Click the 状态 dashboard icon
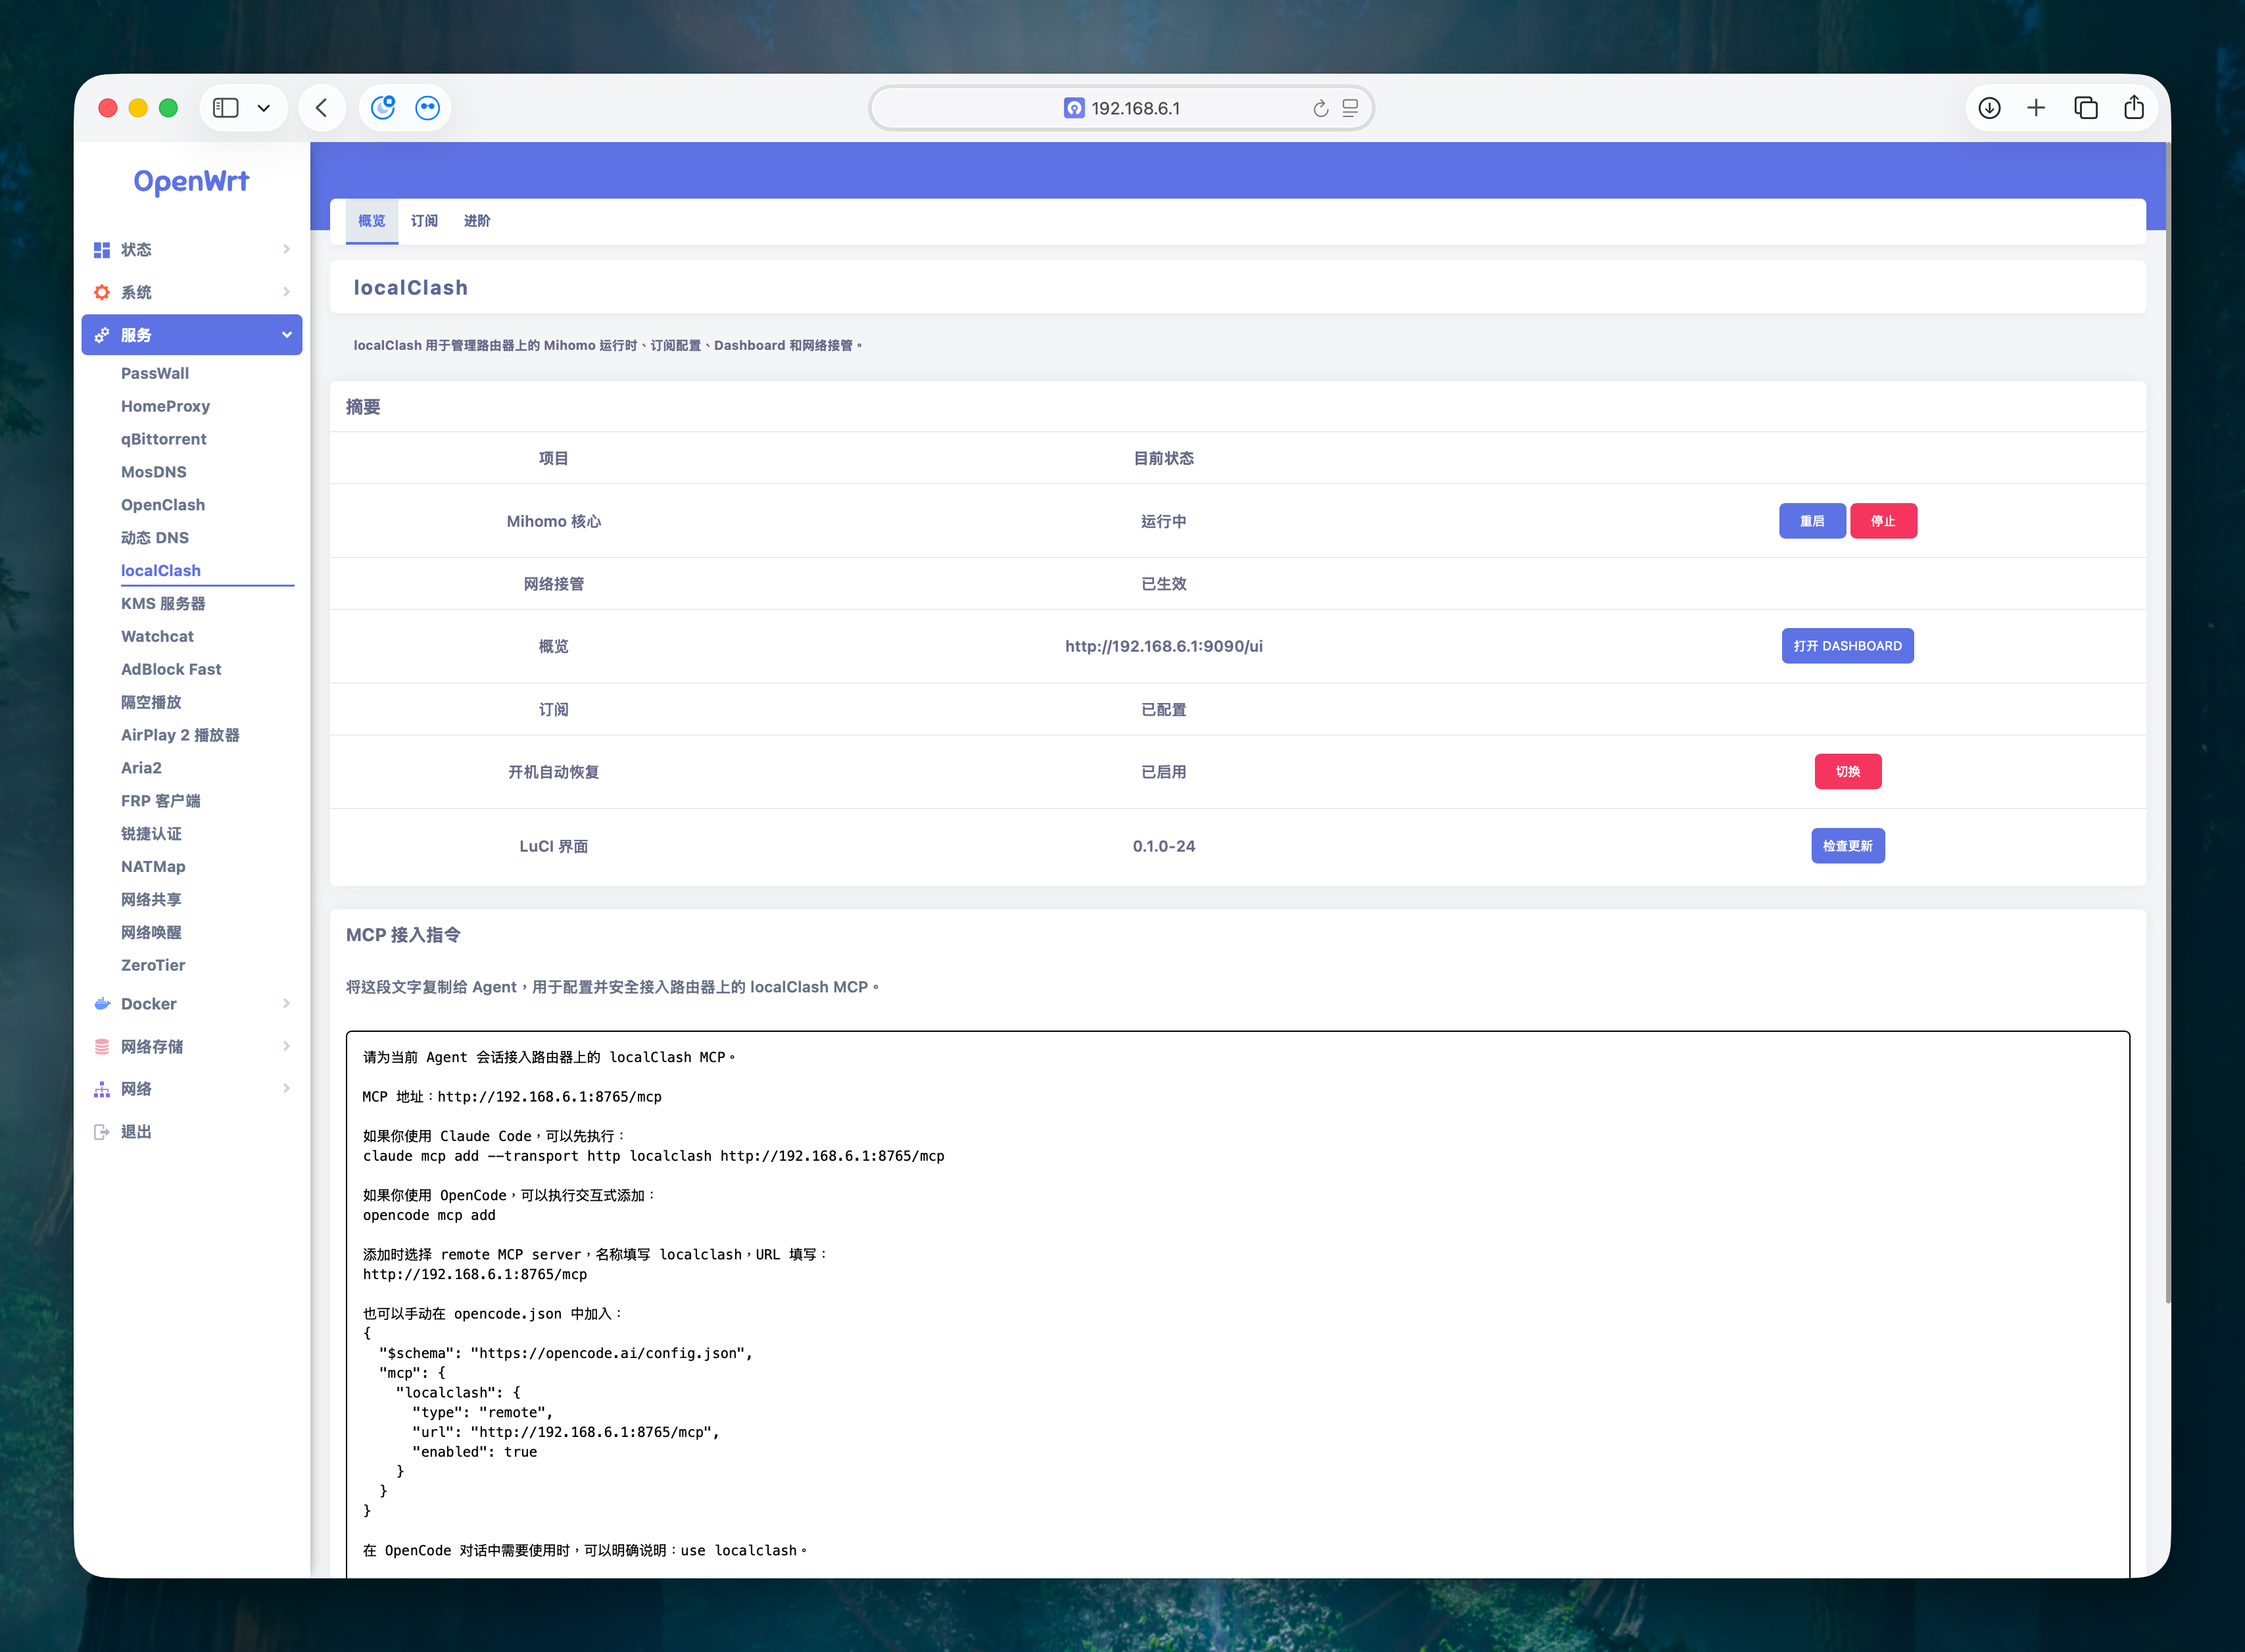The height and width of the screenshot is (1652, 2245). 102,249
